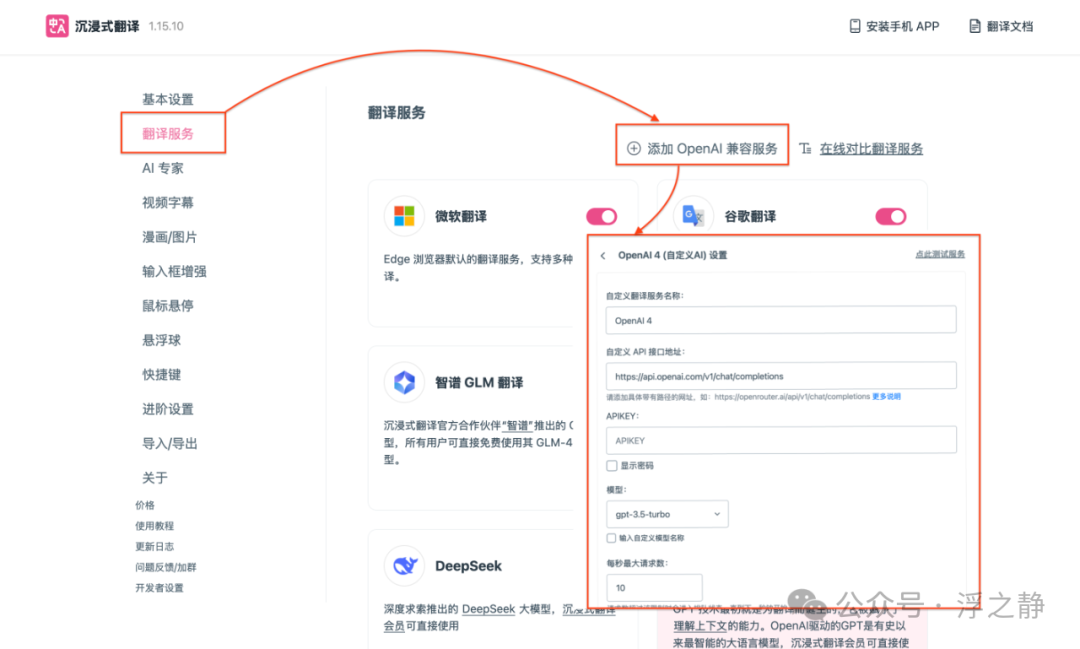Open 导入/导出 settings section
Screen dimensions: 1080x649
[x=169, y=444]
